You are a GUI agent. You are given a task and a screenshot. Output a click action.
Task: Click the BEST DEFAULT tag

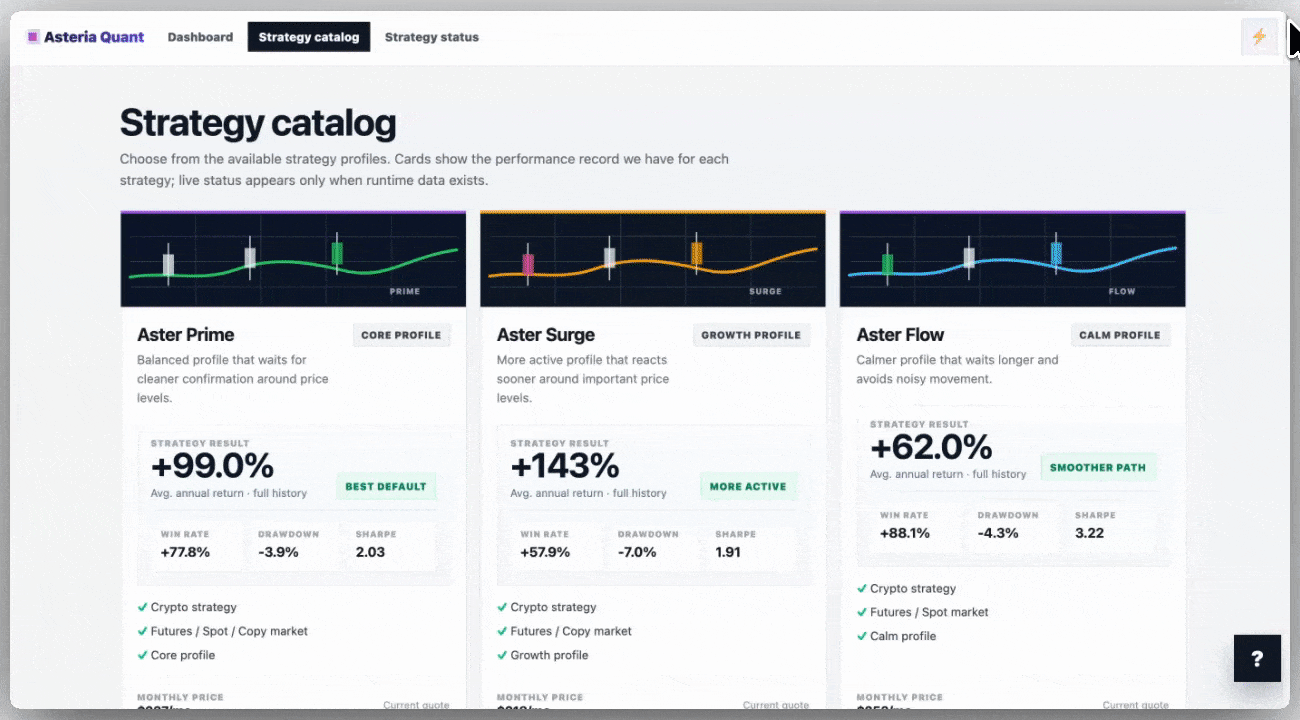[x=386, y=487]
